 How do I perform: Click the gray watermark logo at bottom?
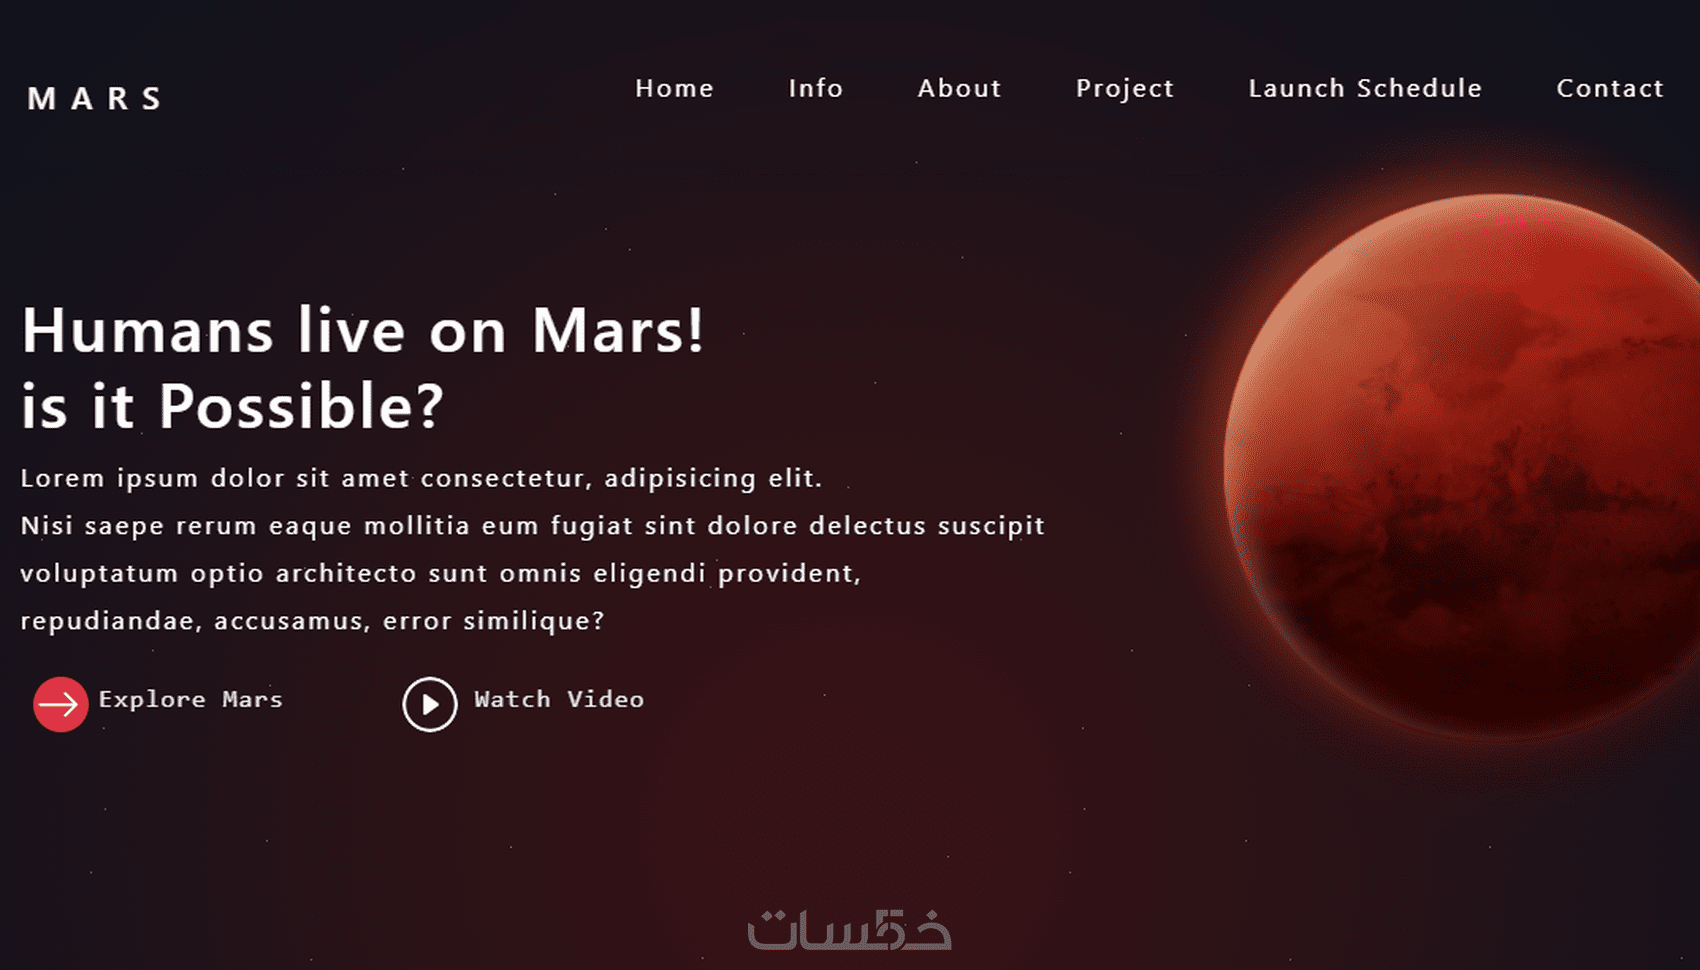850,929
